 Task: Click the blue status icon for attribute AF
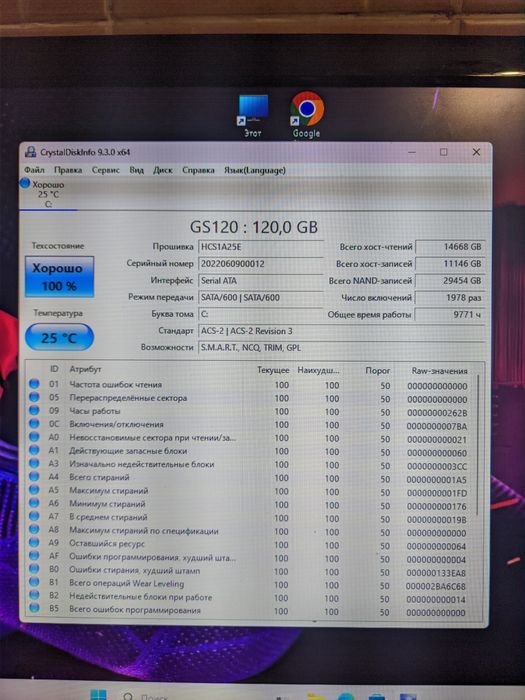[x=34, y=556]
